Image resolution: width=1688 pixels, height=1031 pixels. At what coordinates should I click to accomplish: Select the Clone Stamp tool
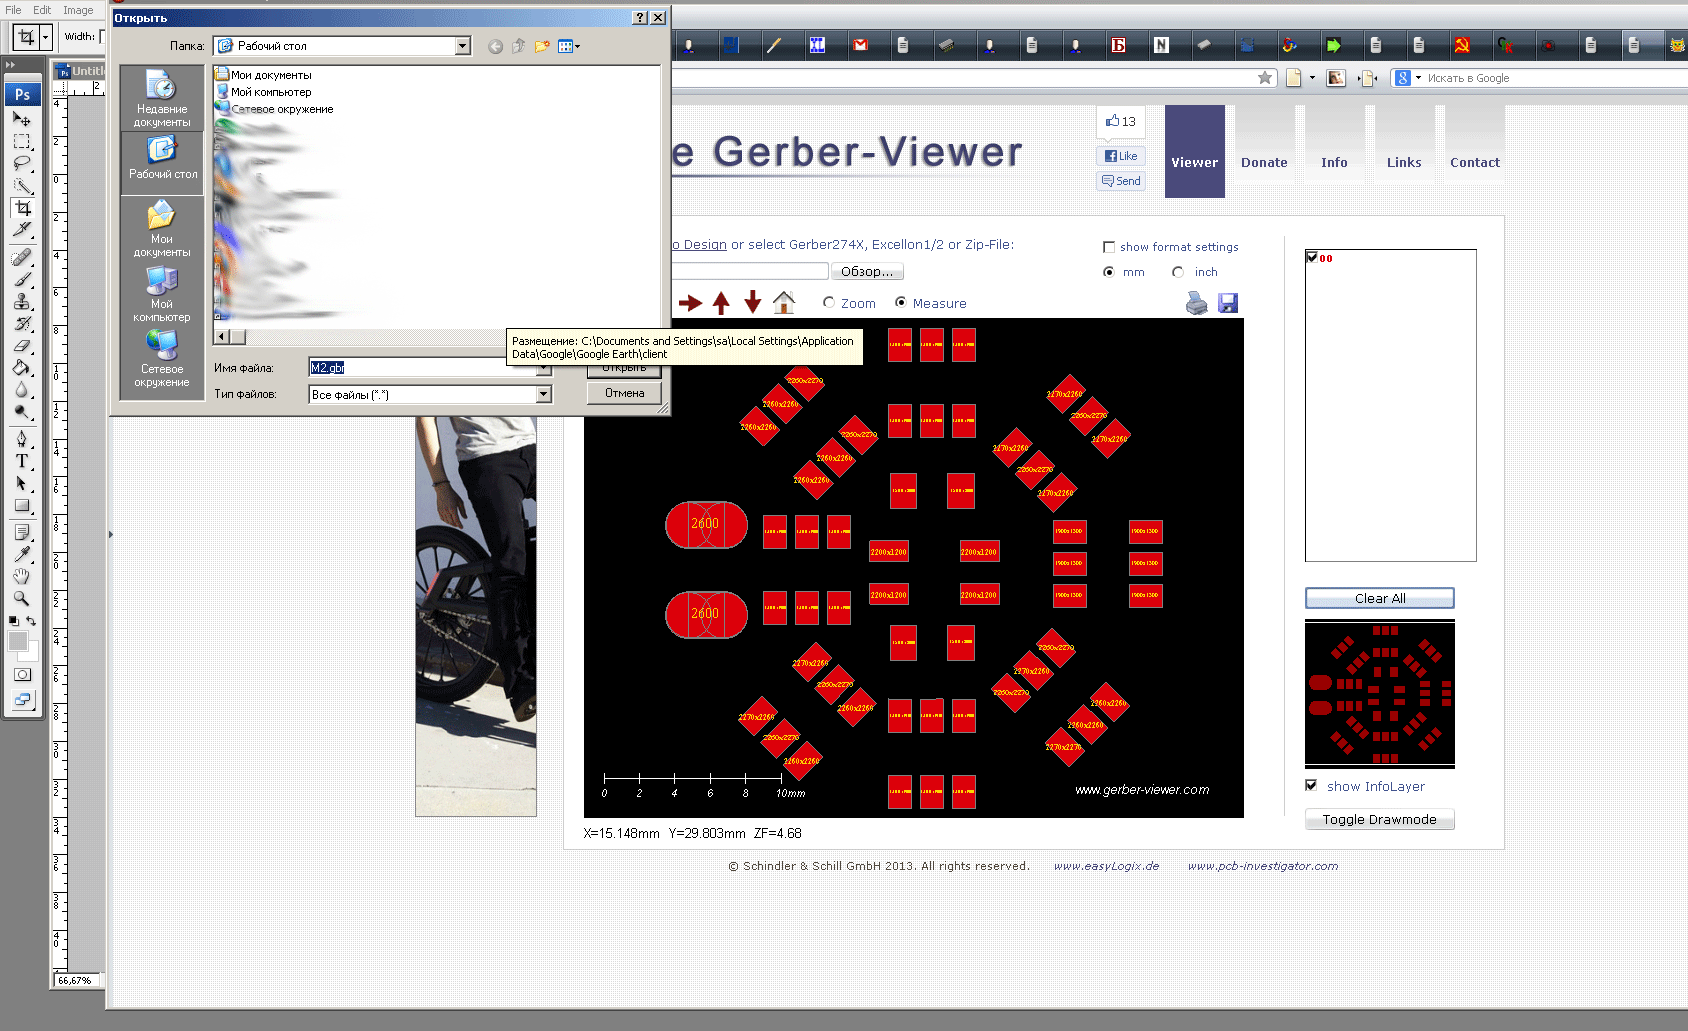22,301
